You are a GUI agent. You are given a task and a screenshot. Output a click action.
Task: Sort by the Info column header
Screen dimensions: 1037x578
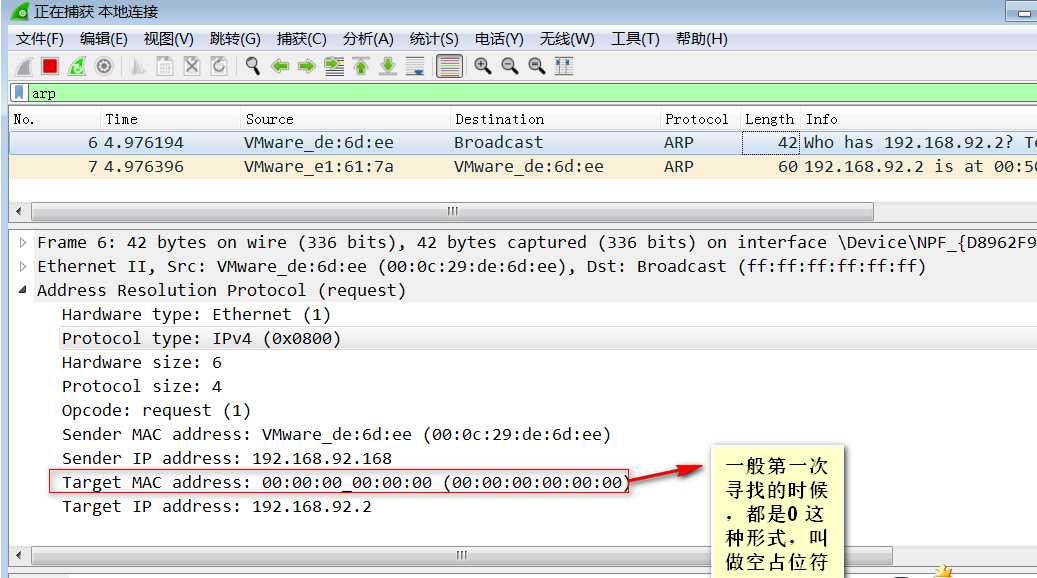919,119
